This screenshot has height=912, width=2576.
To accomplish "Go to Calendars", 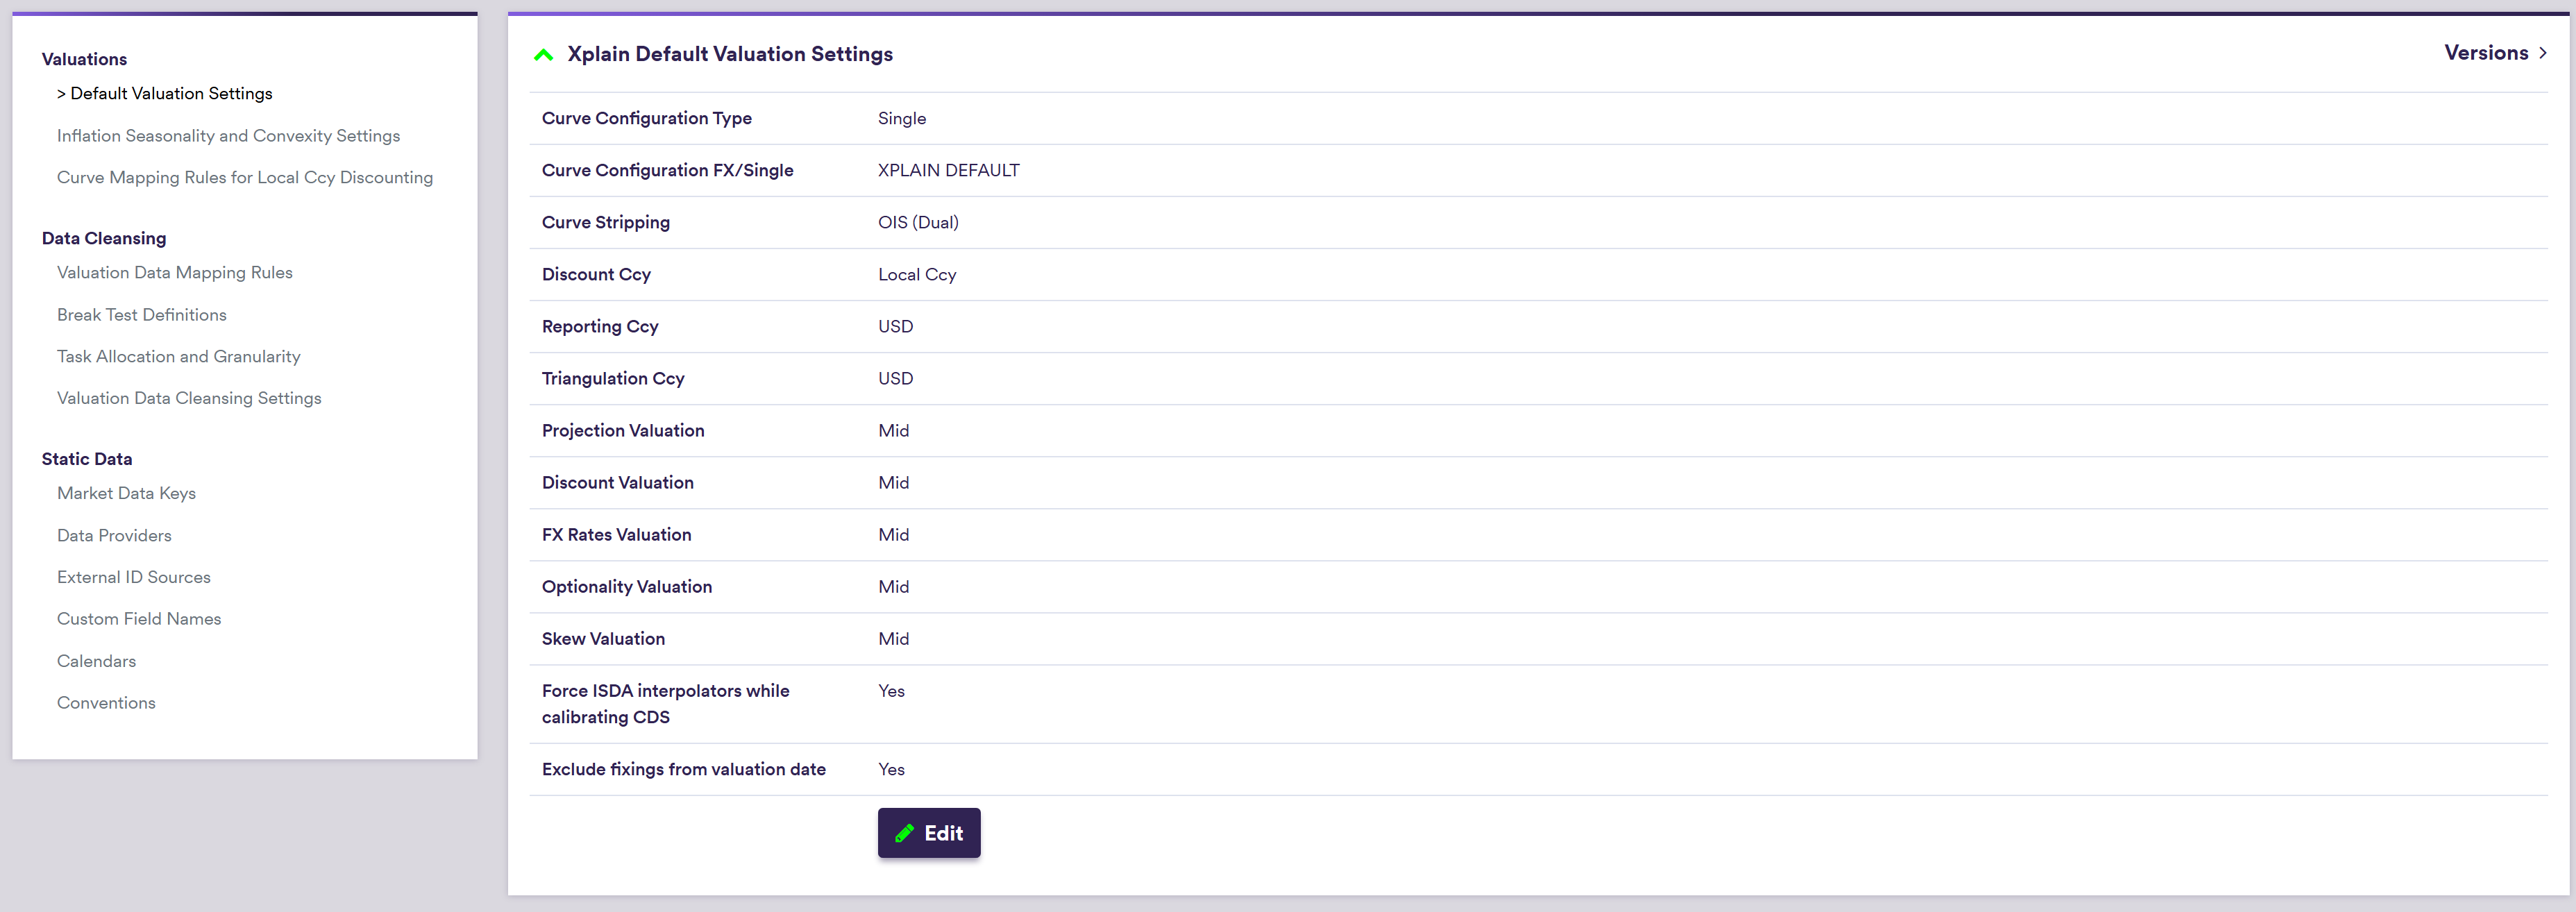I will (96, 662).
